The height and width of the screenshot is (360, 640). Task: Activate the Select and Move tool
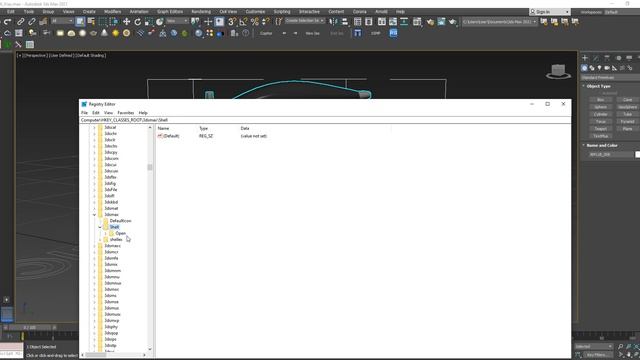(127, 22)
